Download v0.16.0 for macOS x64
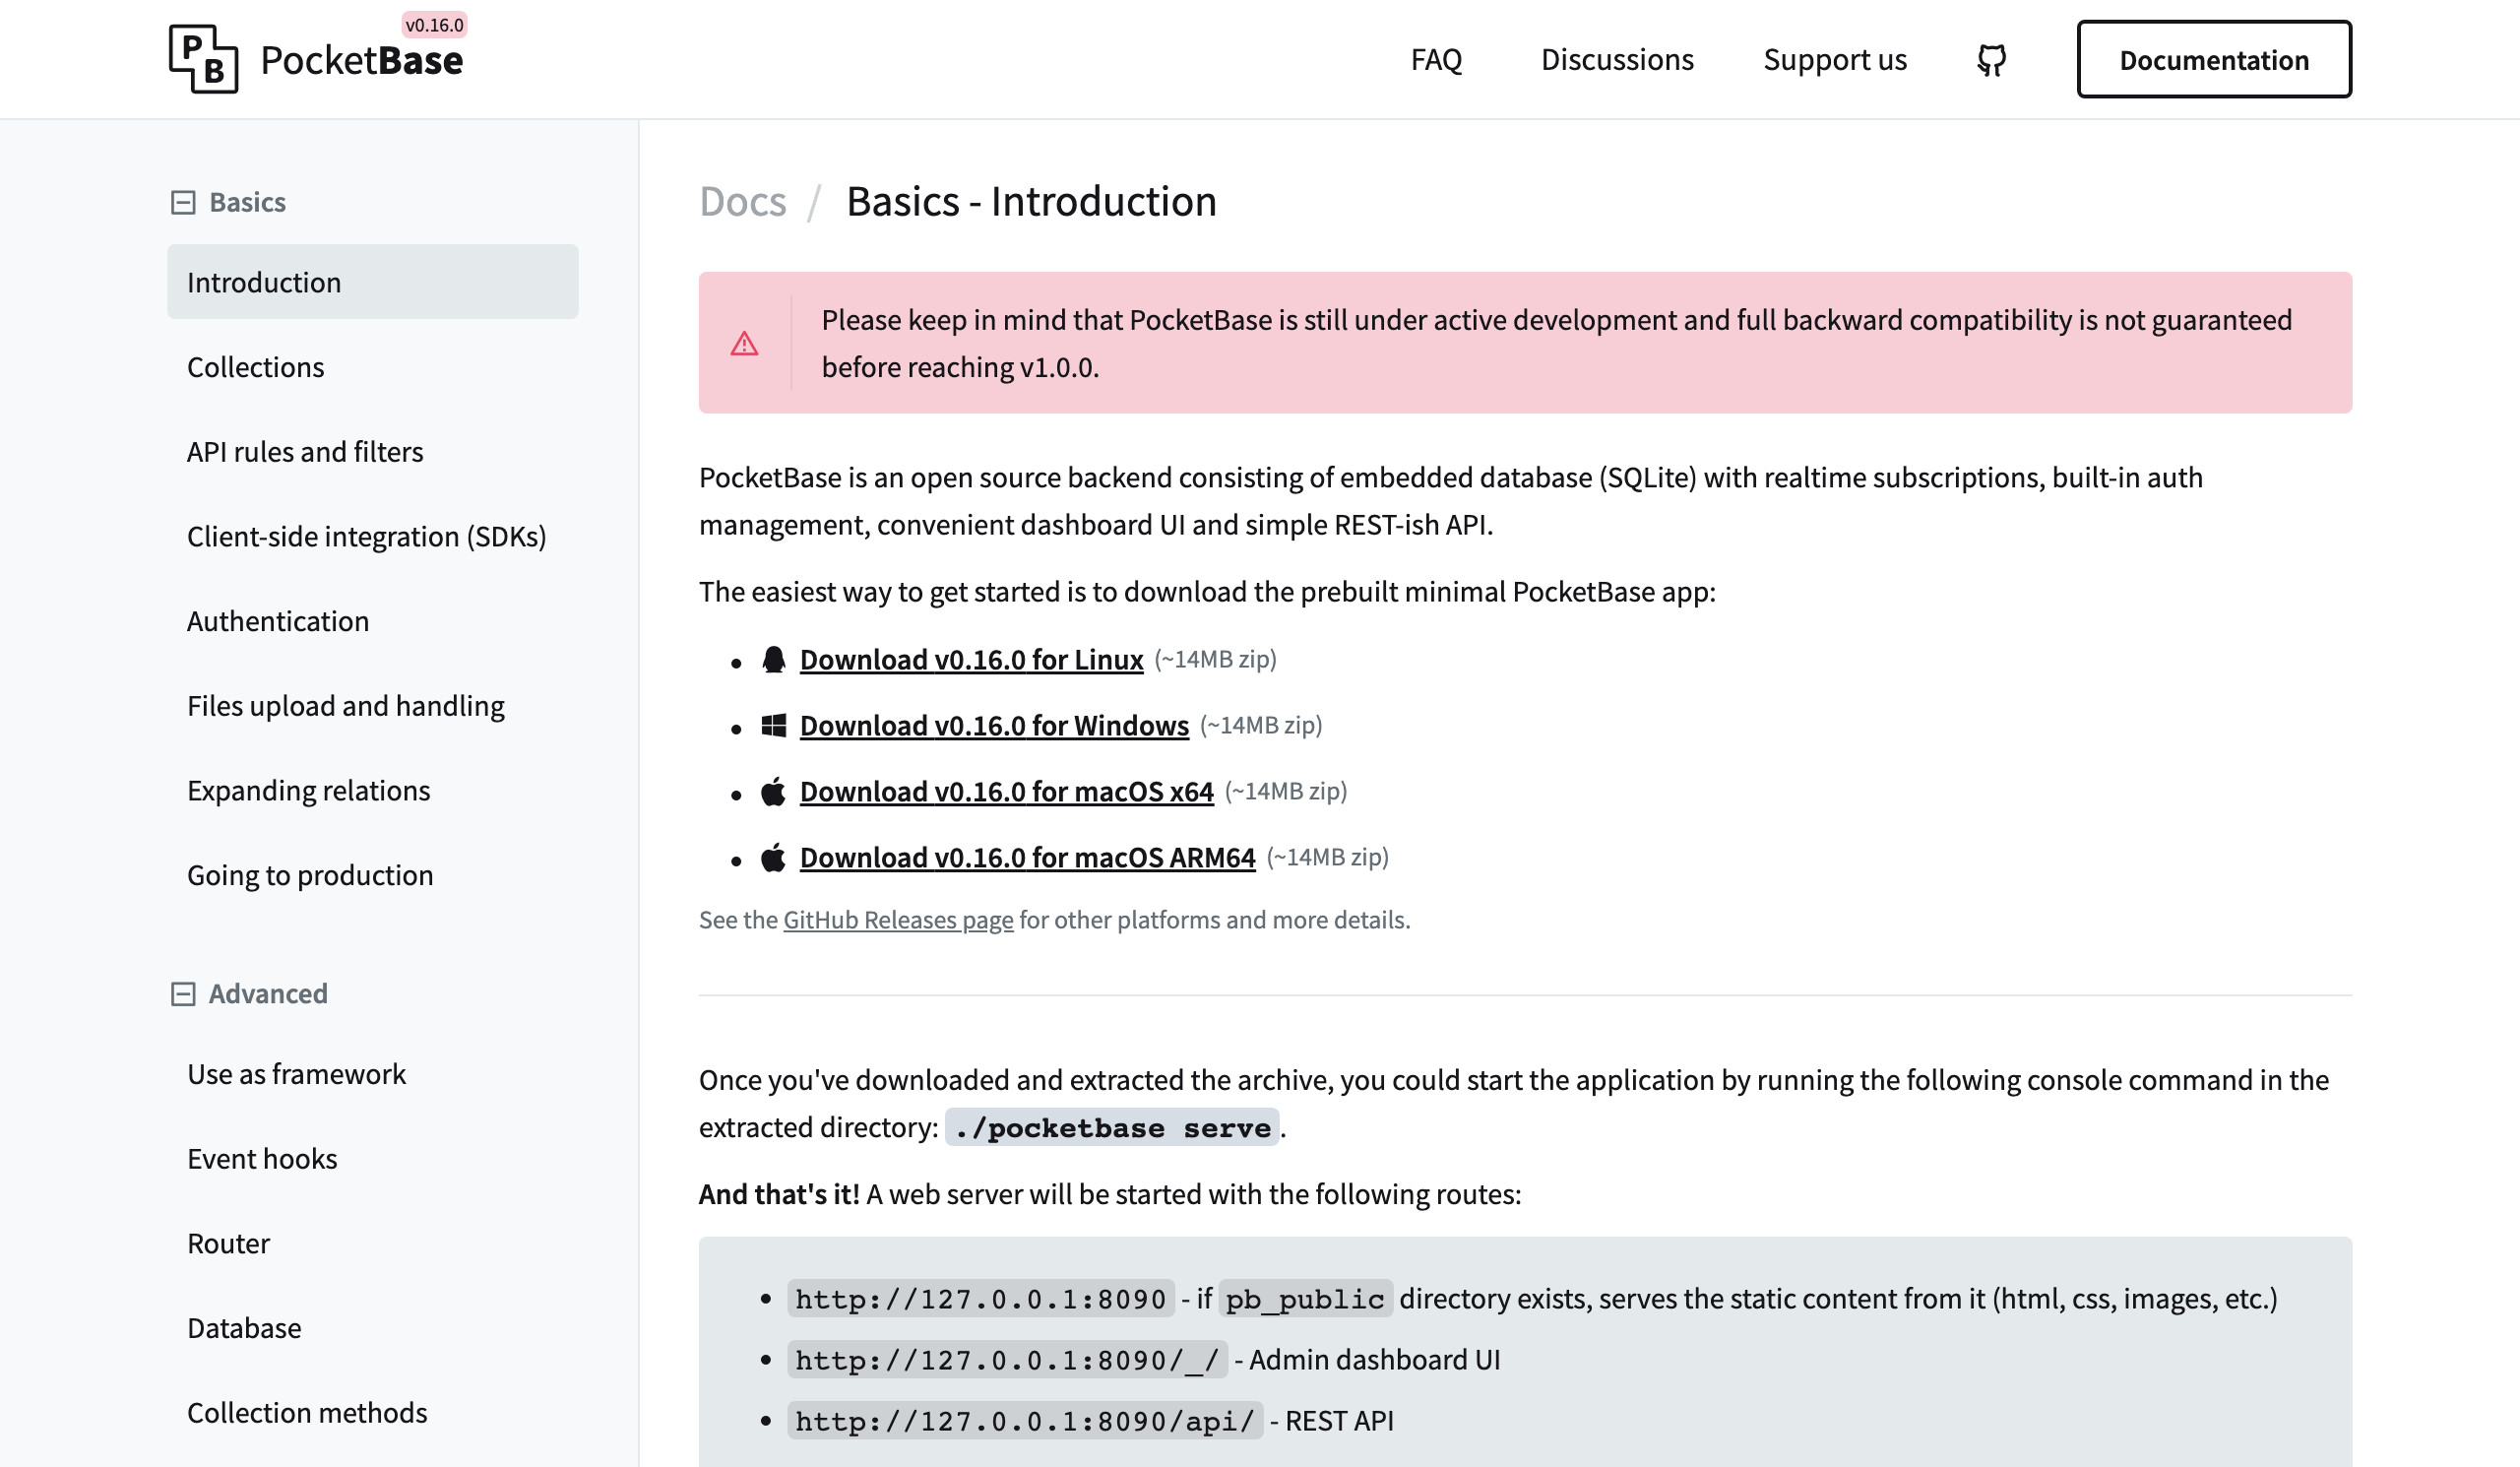Screen dimensions: 2520x1467 coord(1006,792)
